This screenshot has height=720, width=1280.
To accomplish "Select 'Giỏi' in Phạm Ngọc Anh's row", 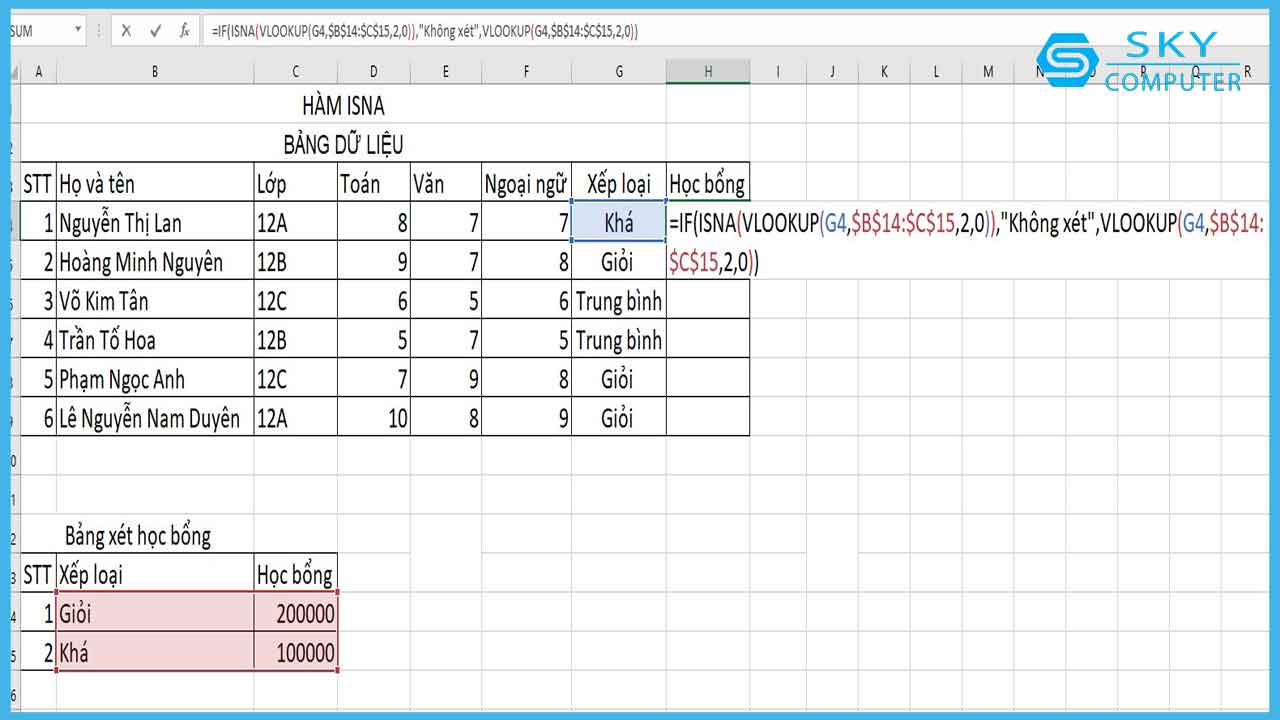I will (x=619, y=379).
